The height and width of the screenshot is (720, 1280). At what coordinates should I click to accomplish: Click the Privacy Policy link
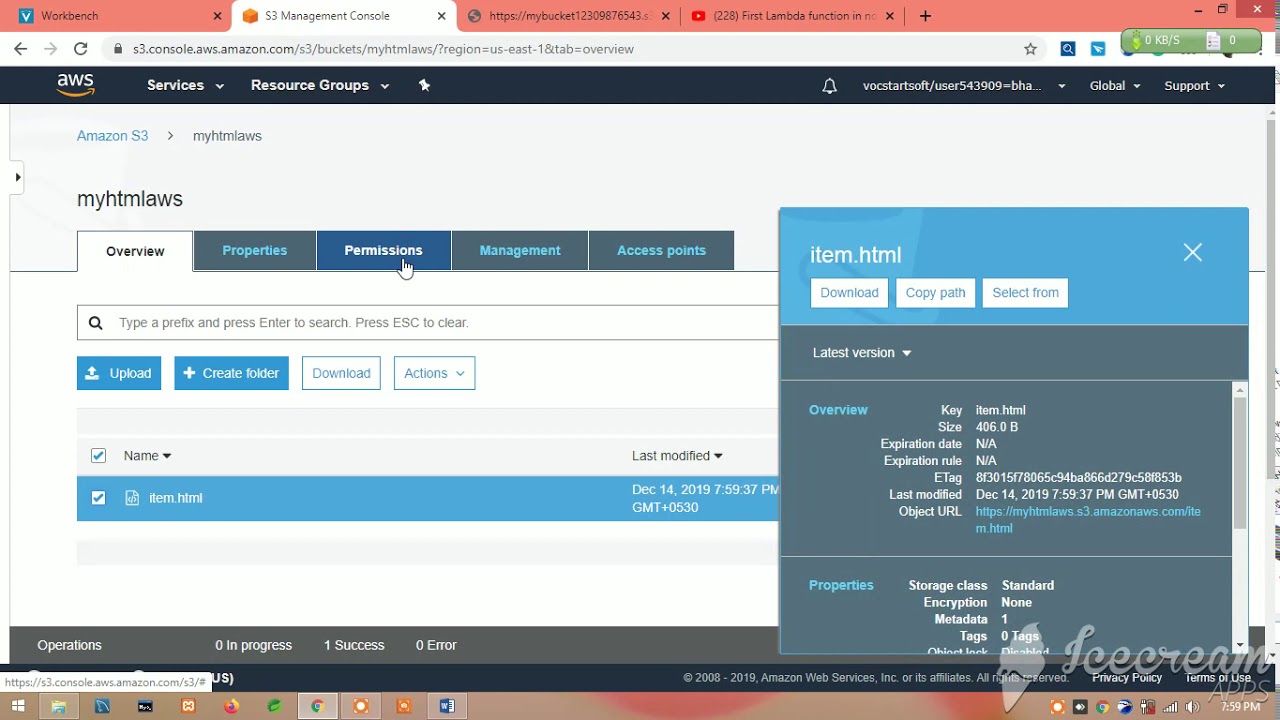[x=1127, y=678]
